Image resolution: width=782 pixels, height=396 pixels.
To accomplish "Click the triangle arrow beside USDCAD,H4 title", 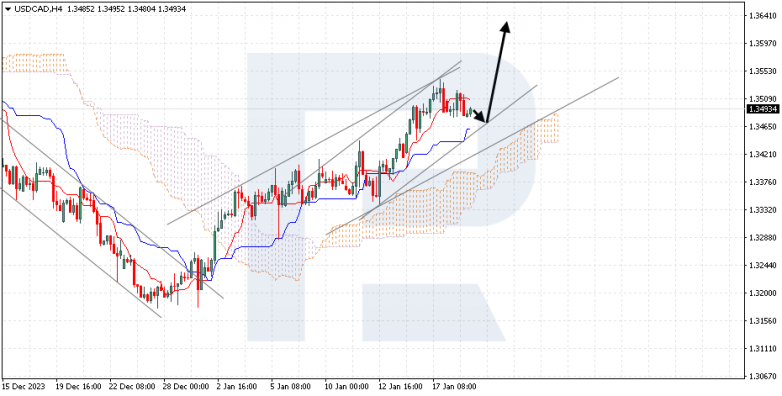I will coord(7,9).
